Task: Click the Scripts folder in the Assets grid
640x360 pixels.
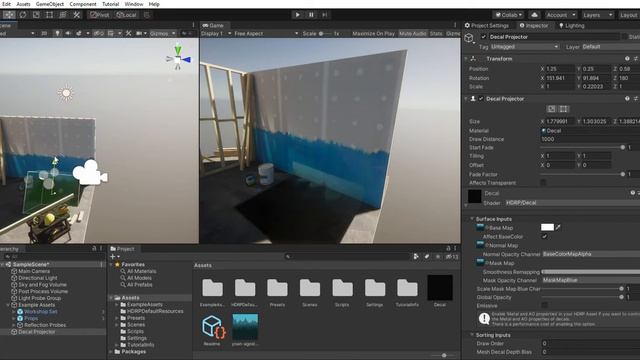Action: [342, 288]
